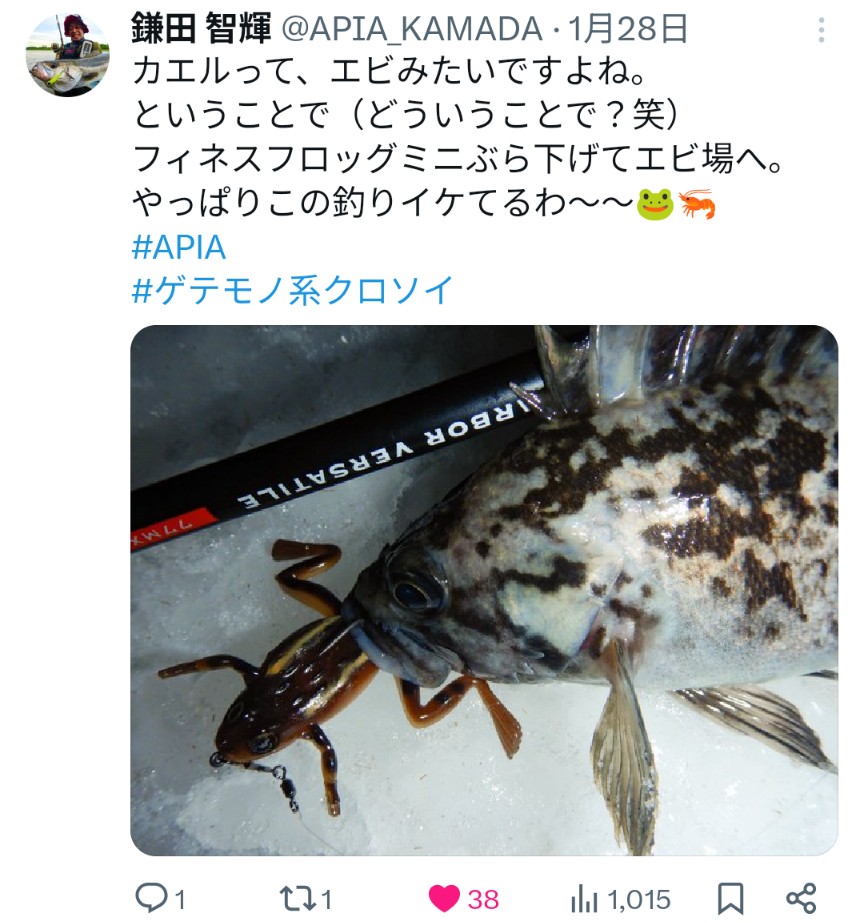Select the view count 1,015
The image size is (864, 923).
pos(639,899)
